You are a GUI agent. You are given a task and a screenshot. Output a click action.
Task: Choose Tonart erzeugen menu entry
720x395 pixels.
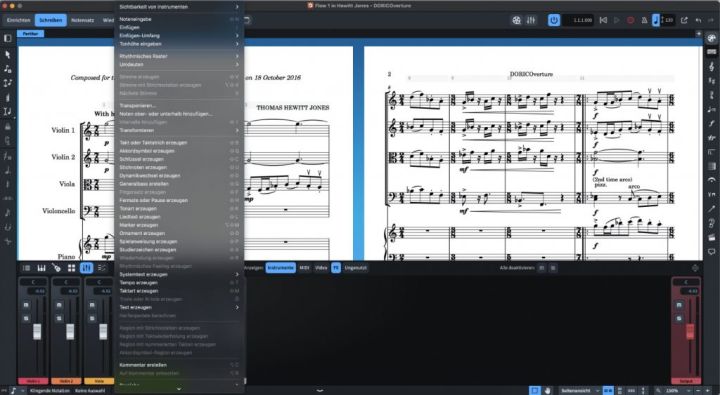179,209
